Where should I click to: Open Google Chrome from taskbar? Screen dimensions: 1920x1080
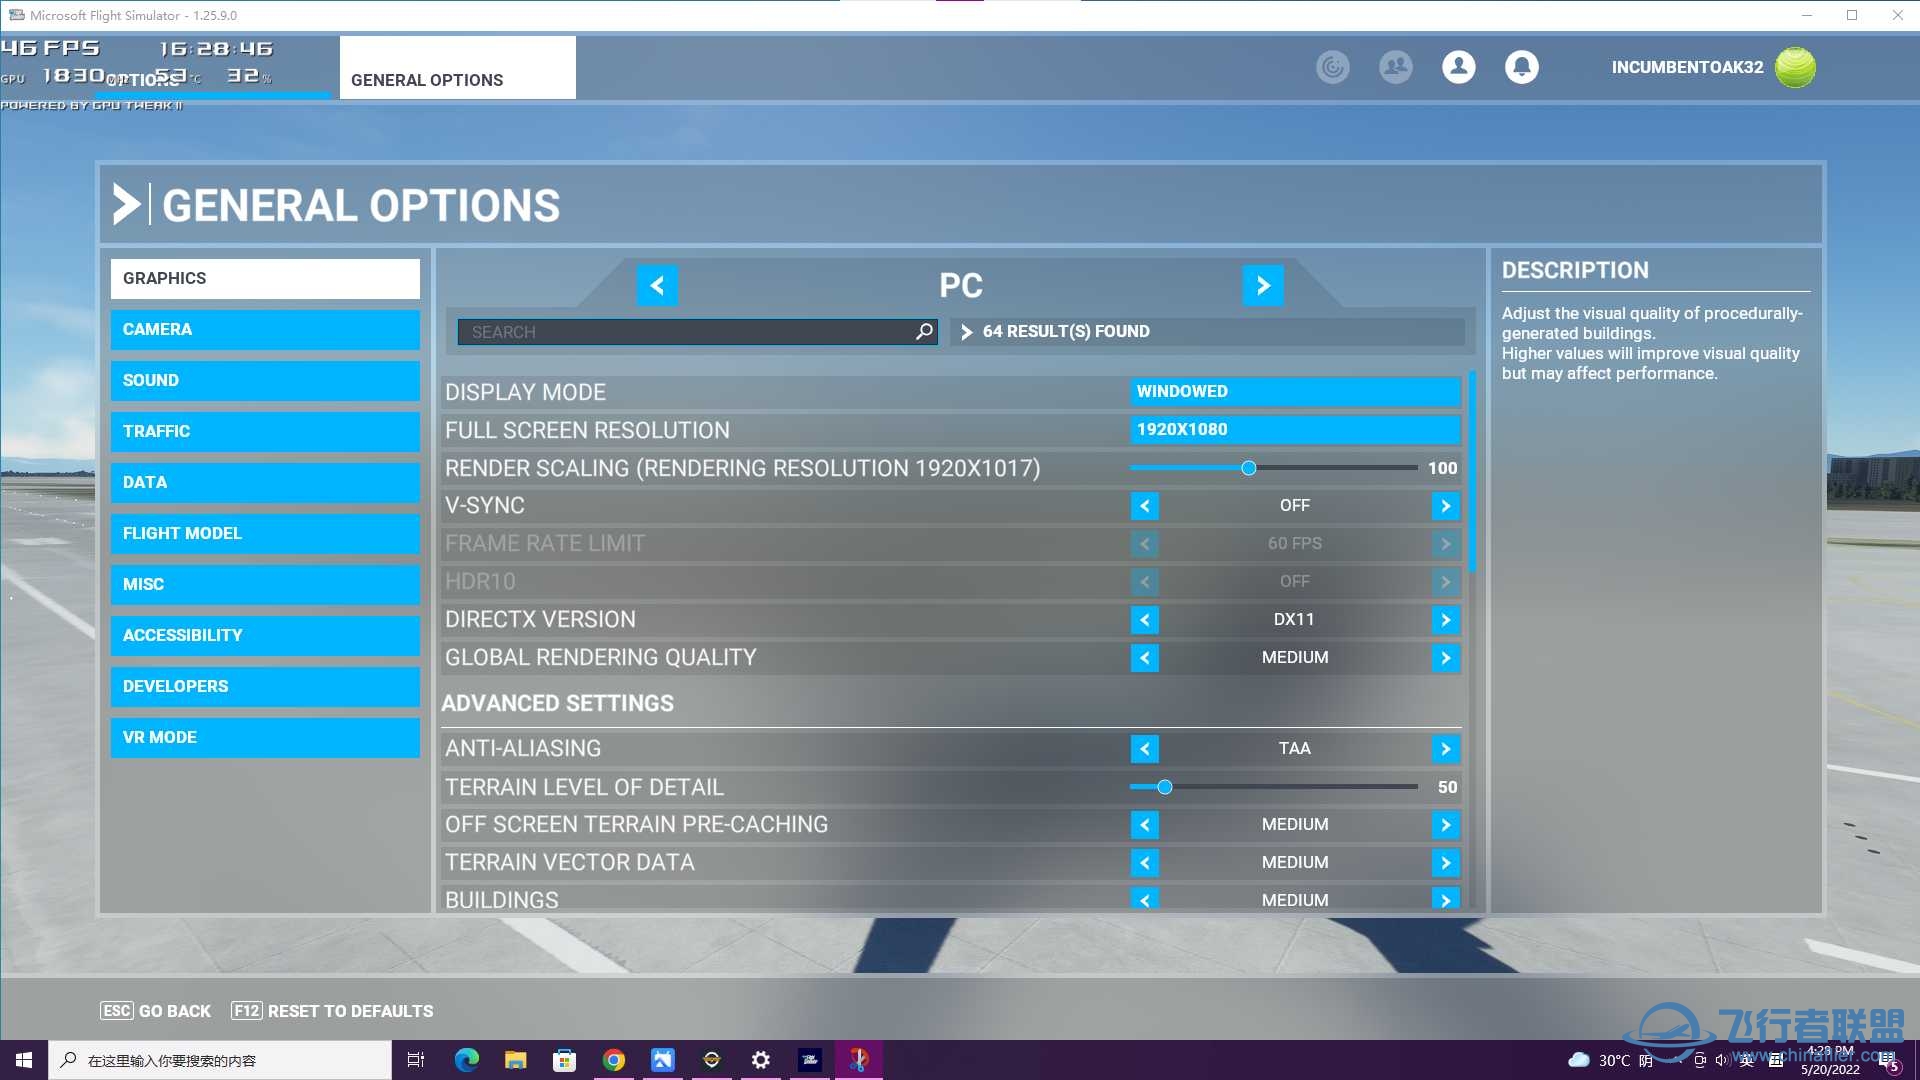(613, 1060)
